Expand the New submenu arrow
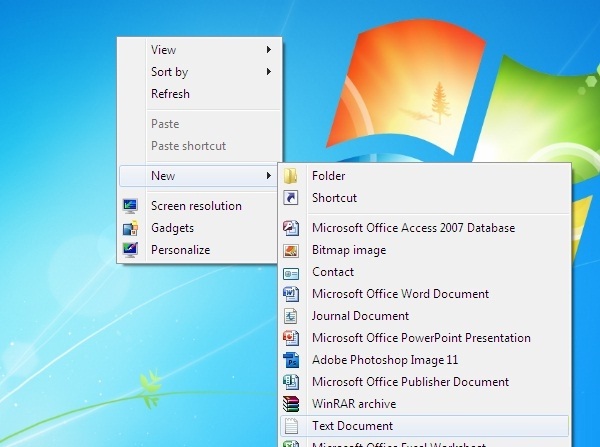This screenshot has width=600, height=447. click(269, 176)
